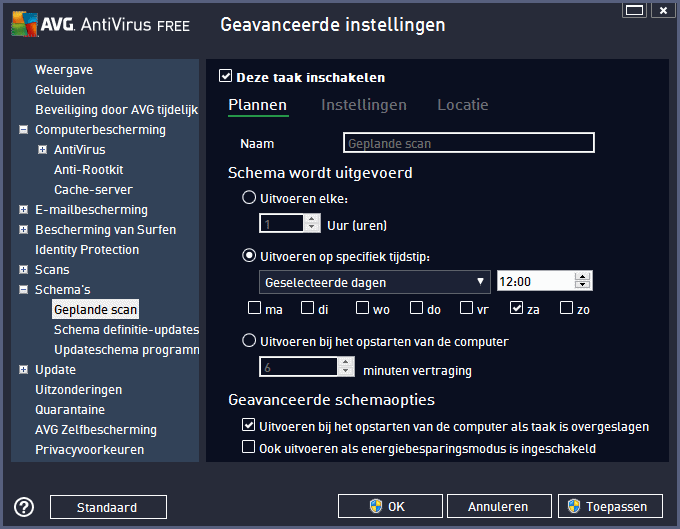Screen dimensions: 680x529
Task: Click the window maximize icon
Action: pyautogui.click(x=634, y=10)
